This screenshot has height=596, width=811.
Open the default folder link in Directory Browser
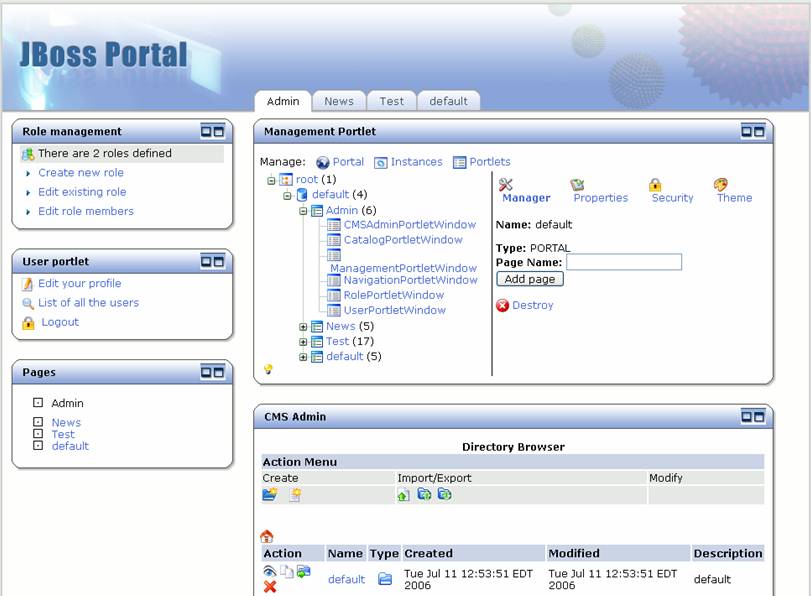click(x=347, y=579)
